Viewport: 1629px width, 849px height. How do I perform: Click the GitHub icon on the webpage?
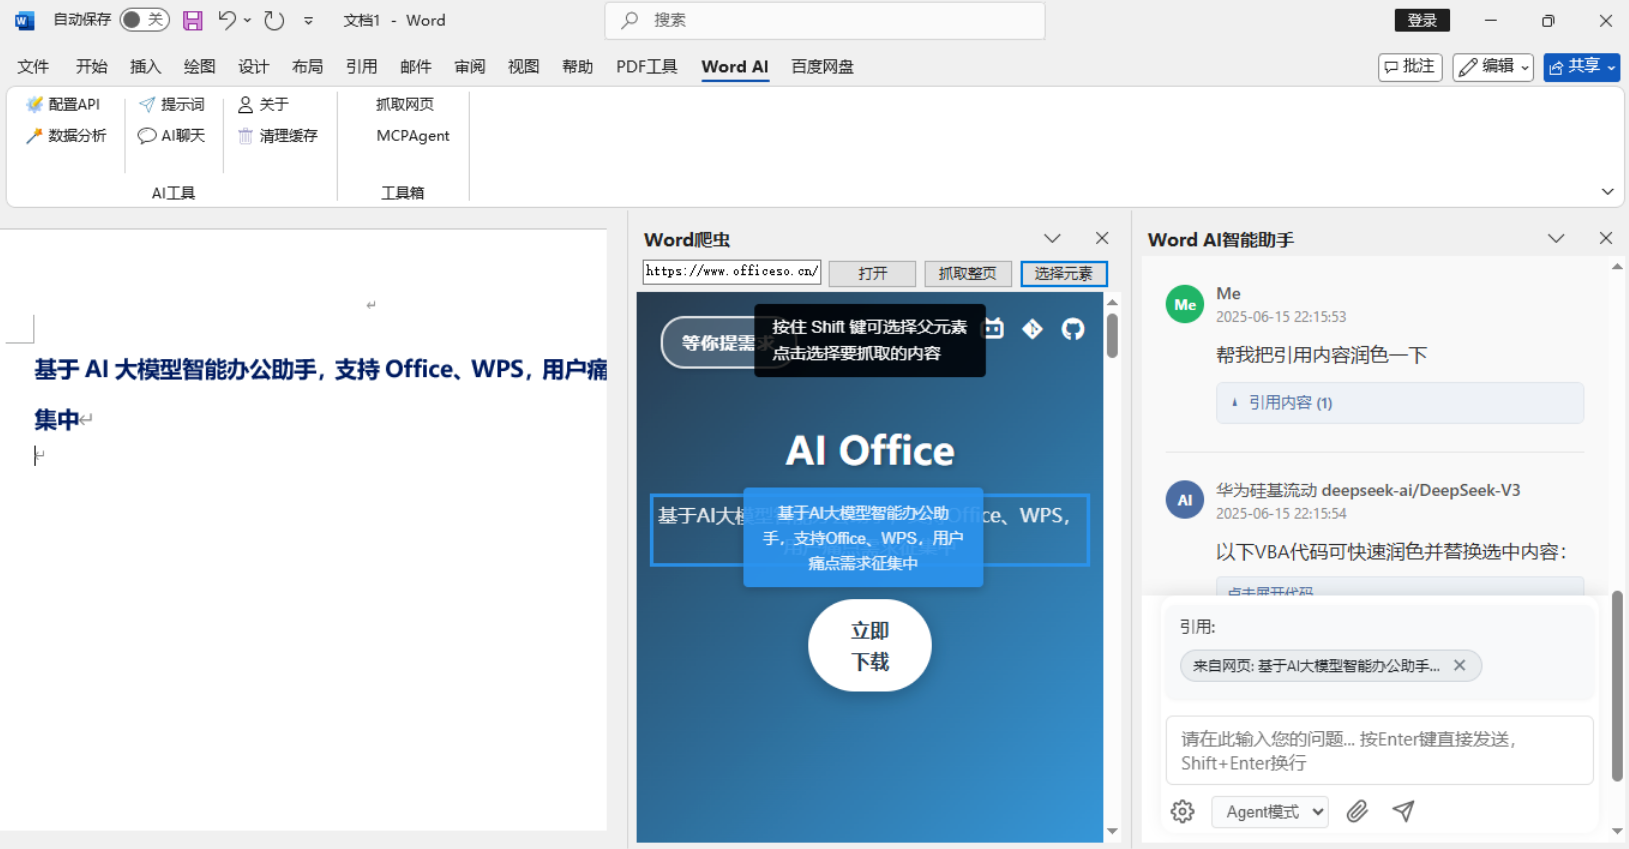click(1073, 329)
